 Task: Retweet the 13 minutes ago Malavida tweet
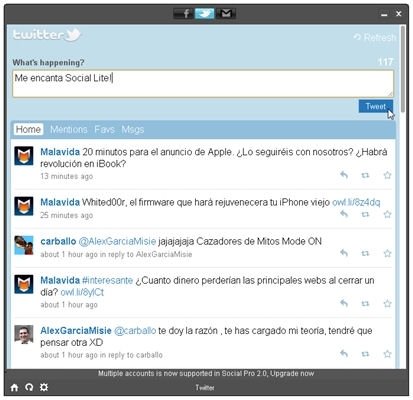tap(365, 175)
